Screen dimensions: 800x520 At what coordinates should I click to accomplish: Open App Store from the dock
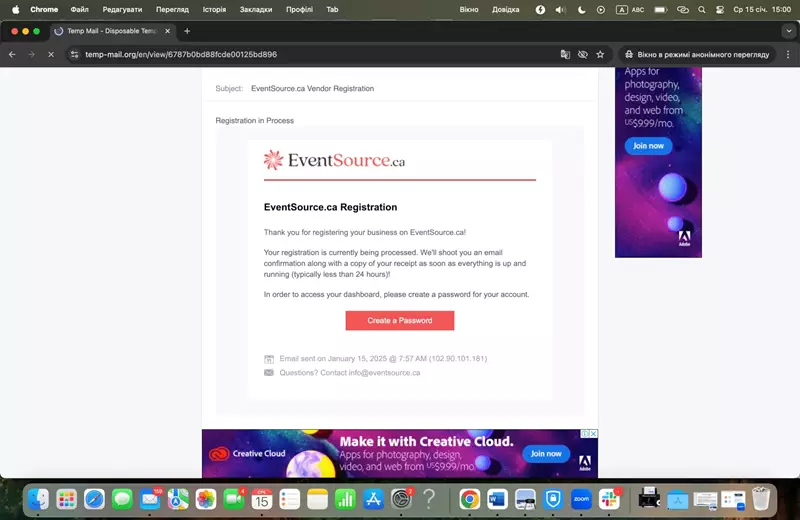373,499
